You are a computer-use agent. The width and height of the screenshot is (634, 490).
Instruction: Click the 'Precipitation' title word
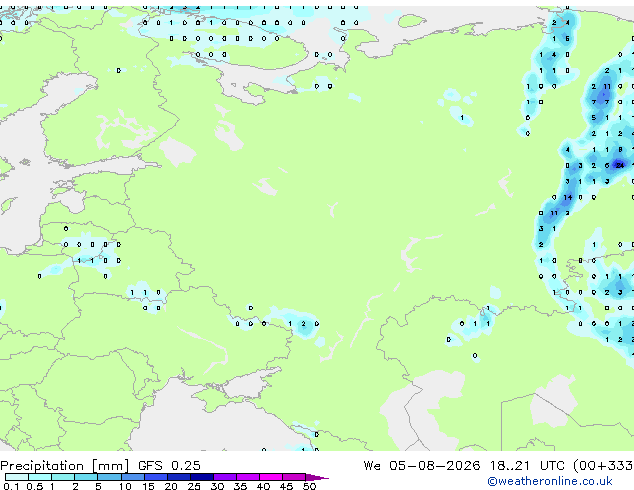[x=42, y=466]
